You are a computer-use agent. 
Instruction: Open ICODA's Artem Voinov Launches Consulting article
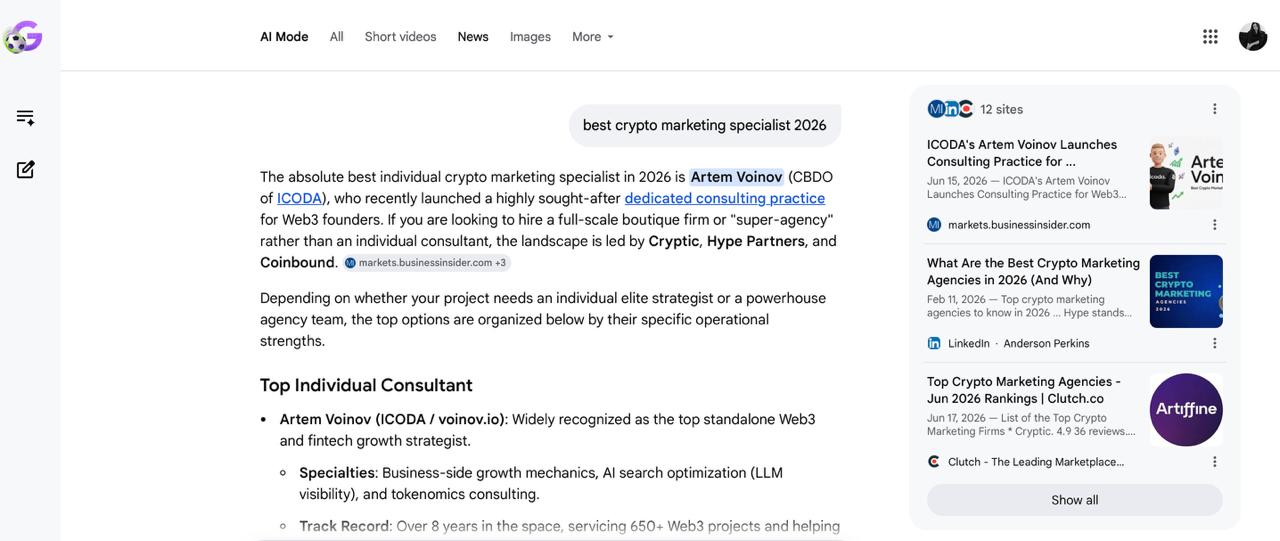(x=1022, y=153)
